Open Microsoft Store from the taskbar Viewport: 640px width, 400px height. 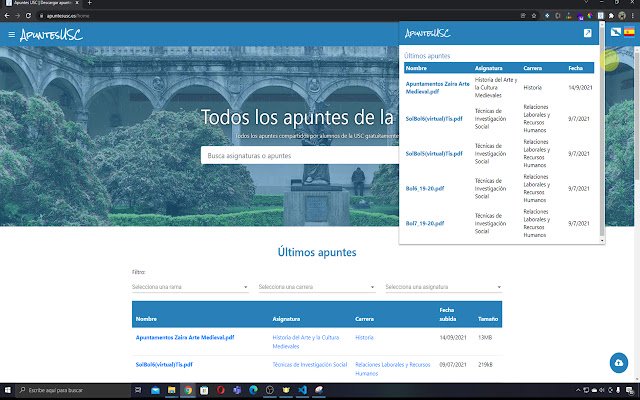[x=204, y=390]
